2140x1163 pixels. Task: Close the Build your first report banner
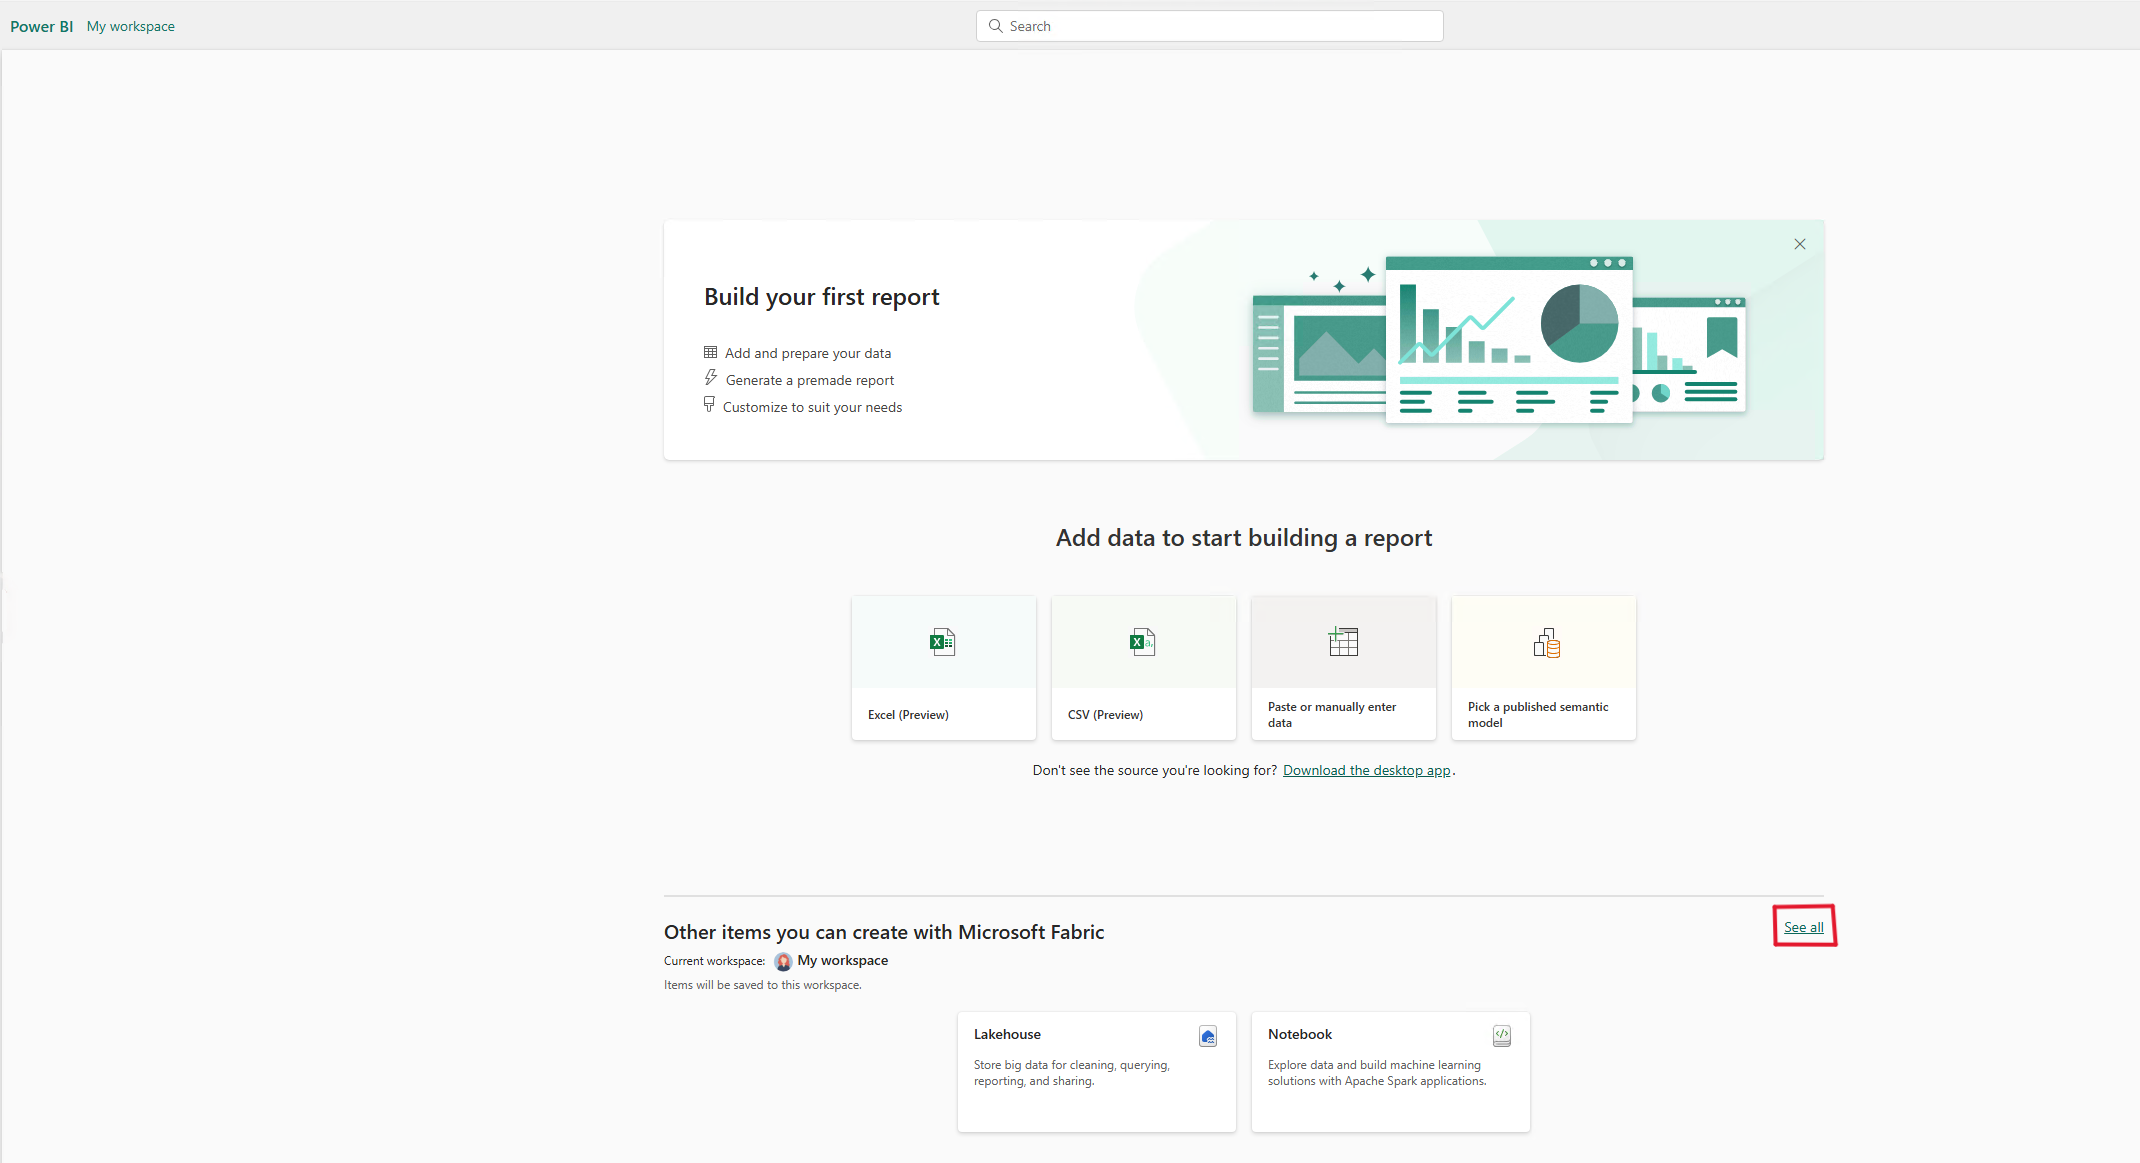tap(1801, 243)
